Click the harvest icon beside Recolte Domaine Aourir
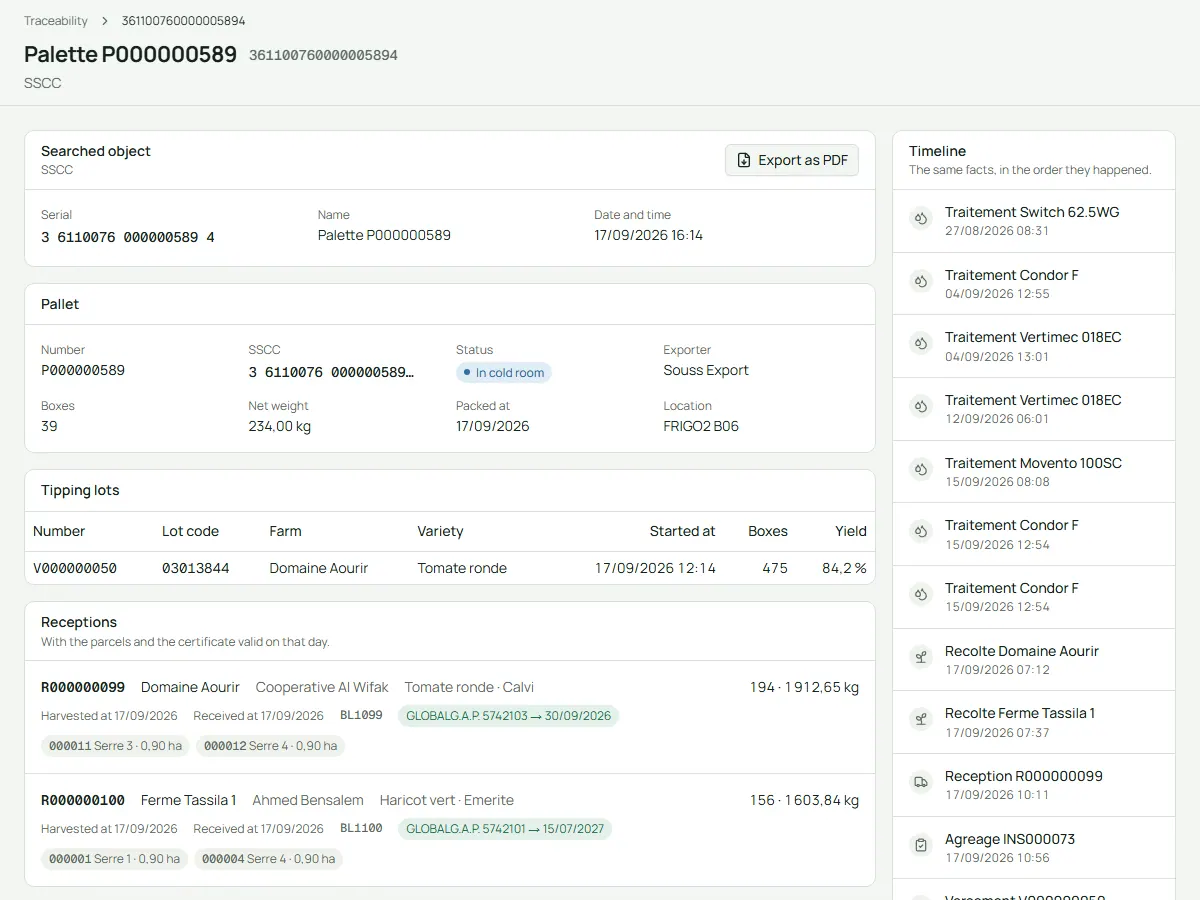Screen dimensions: 1200x900 pos(921,658)
